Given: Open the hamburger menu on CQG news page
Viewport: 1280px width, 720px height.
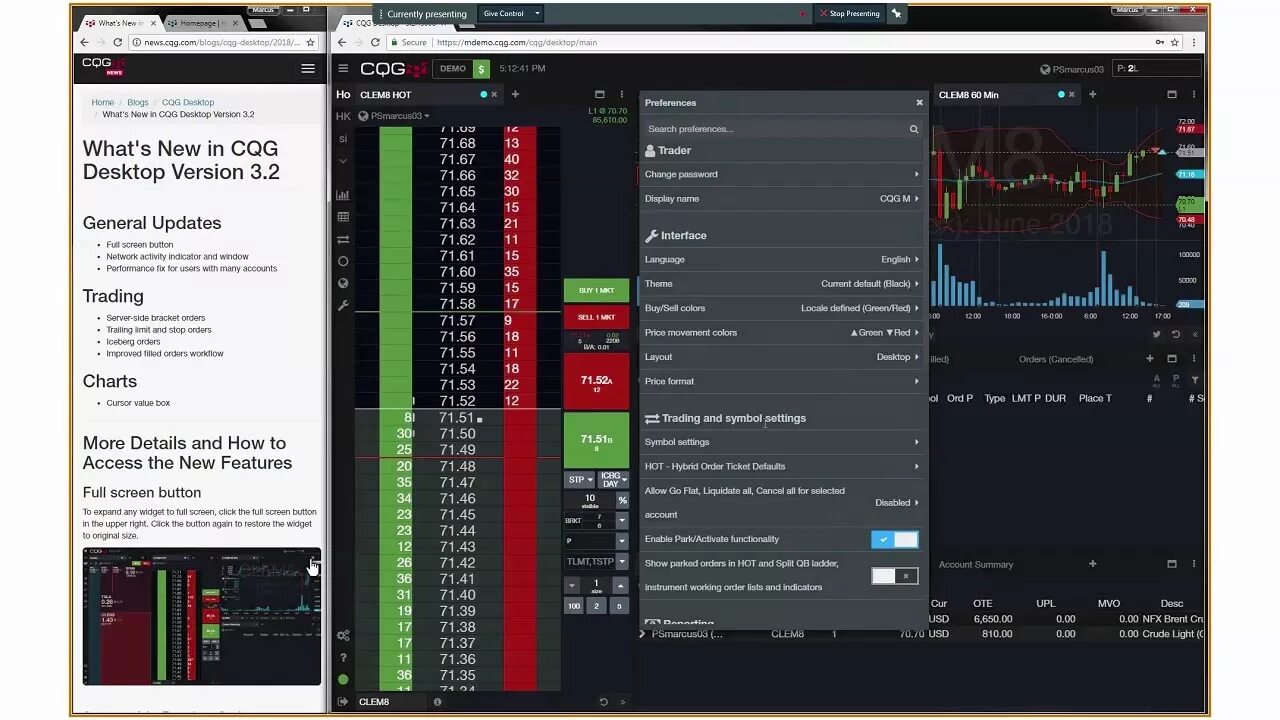Looking at the screenshot, I should coord(308,69).
